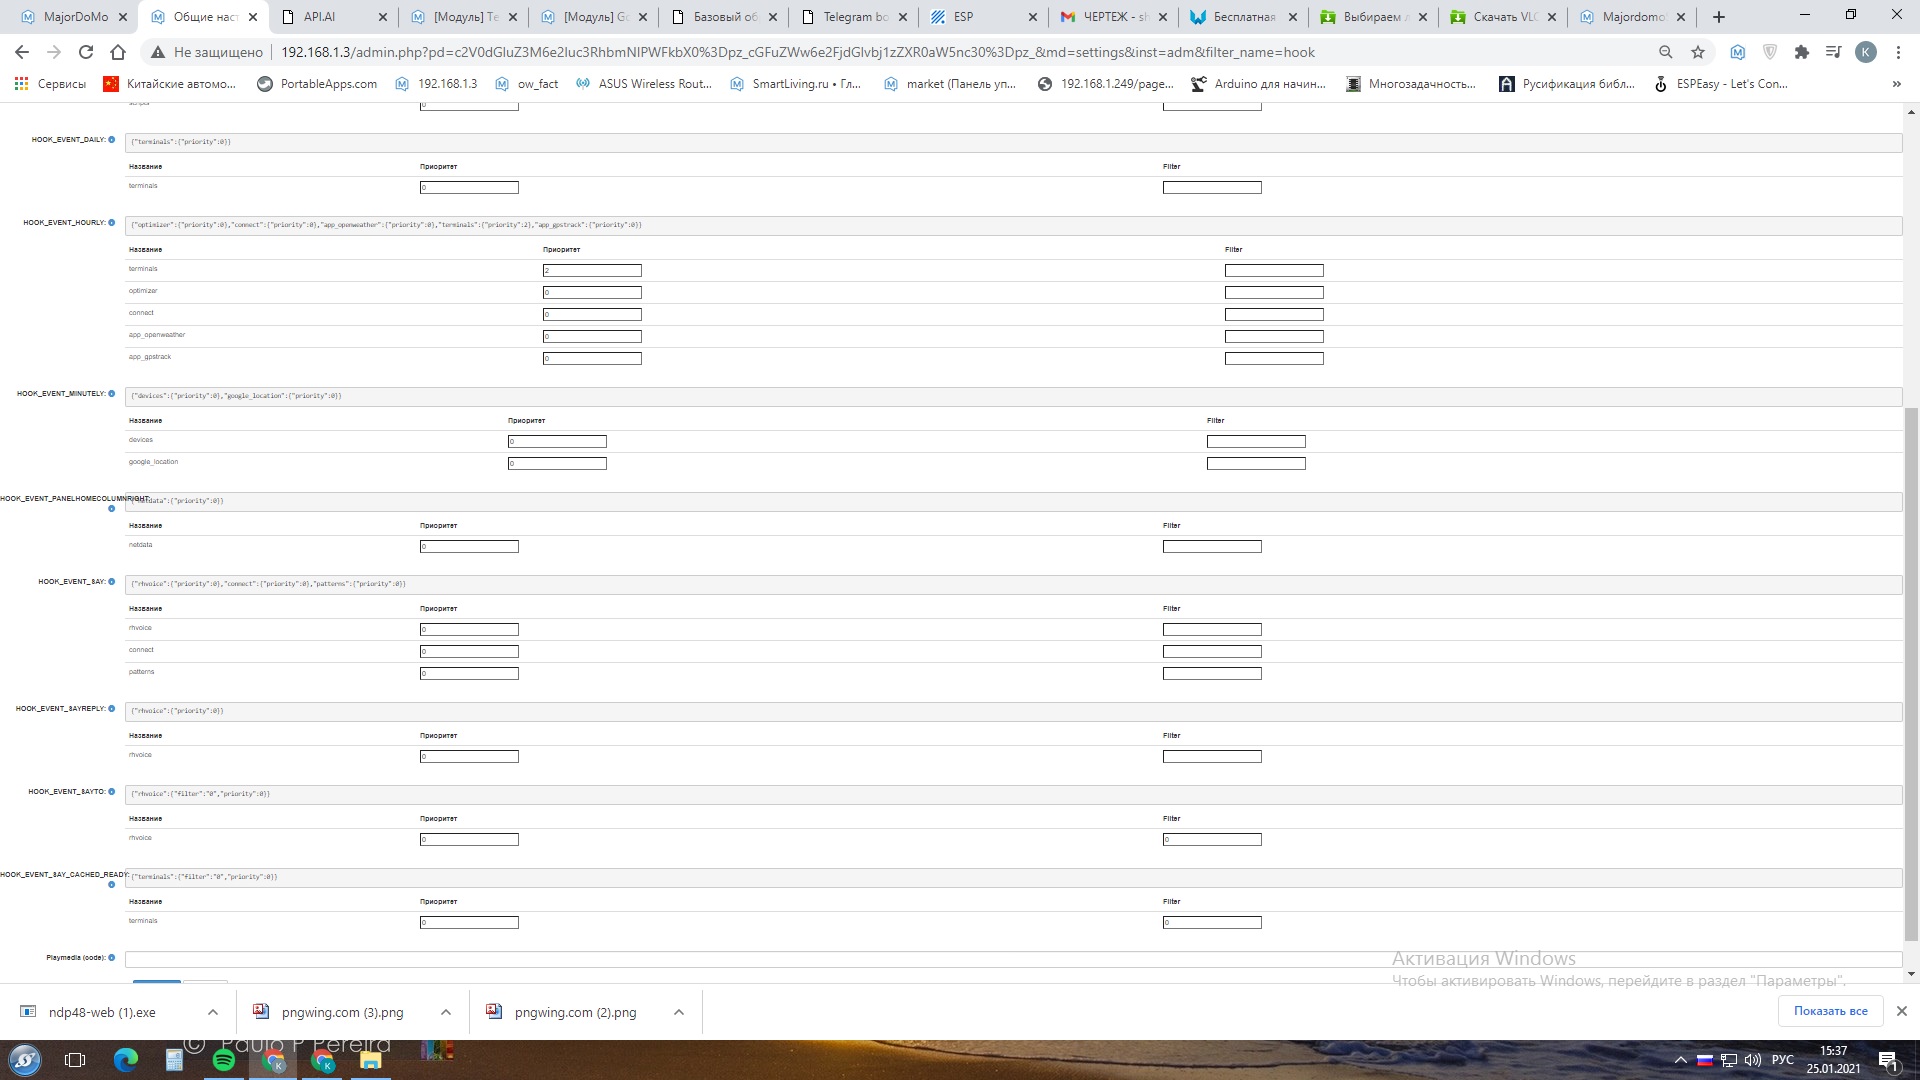Launch Spotify from the Windows taskbar
This screenshot has height=1080, width=1920.
[x=224, y=1060]
